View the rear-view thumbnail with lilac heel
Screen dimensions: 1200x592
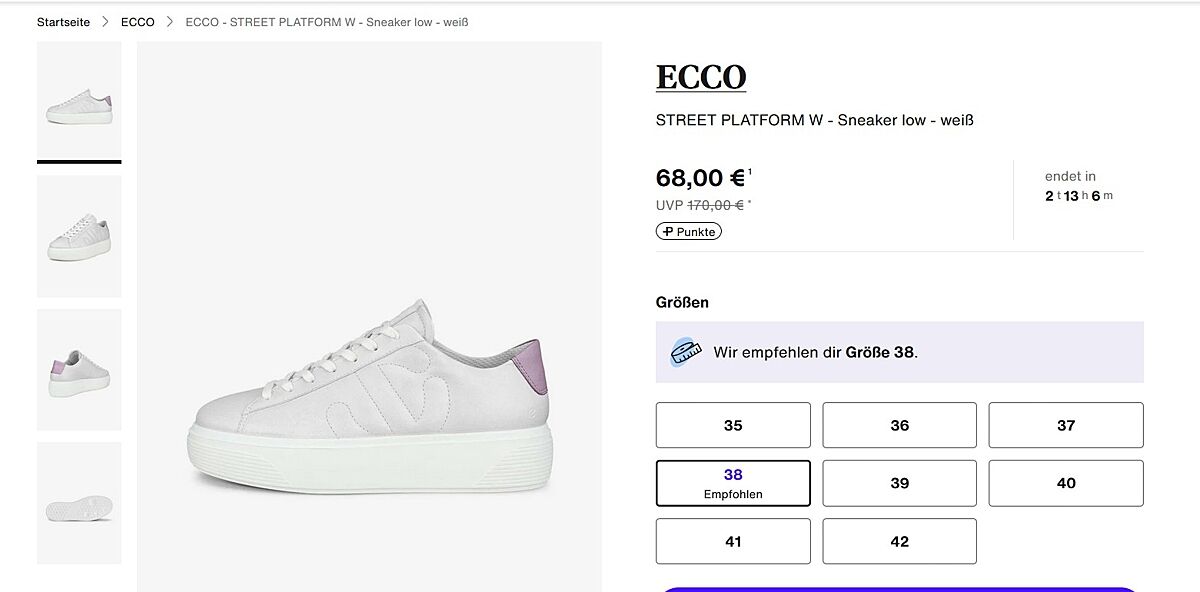pos(79,370)
